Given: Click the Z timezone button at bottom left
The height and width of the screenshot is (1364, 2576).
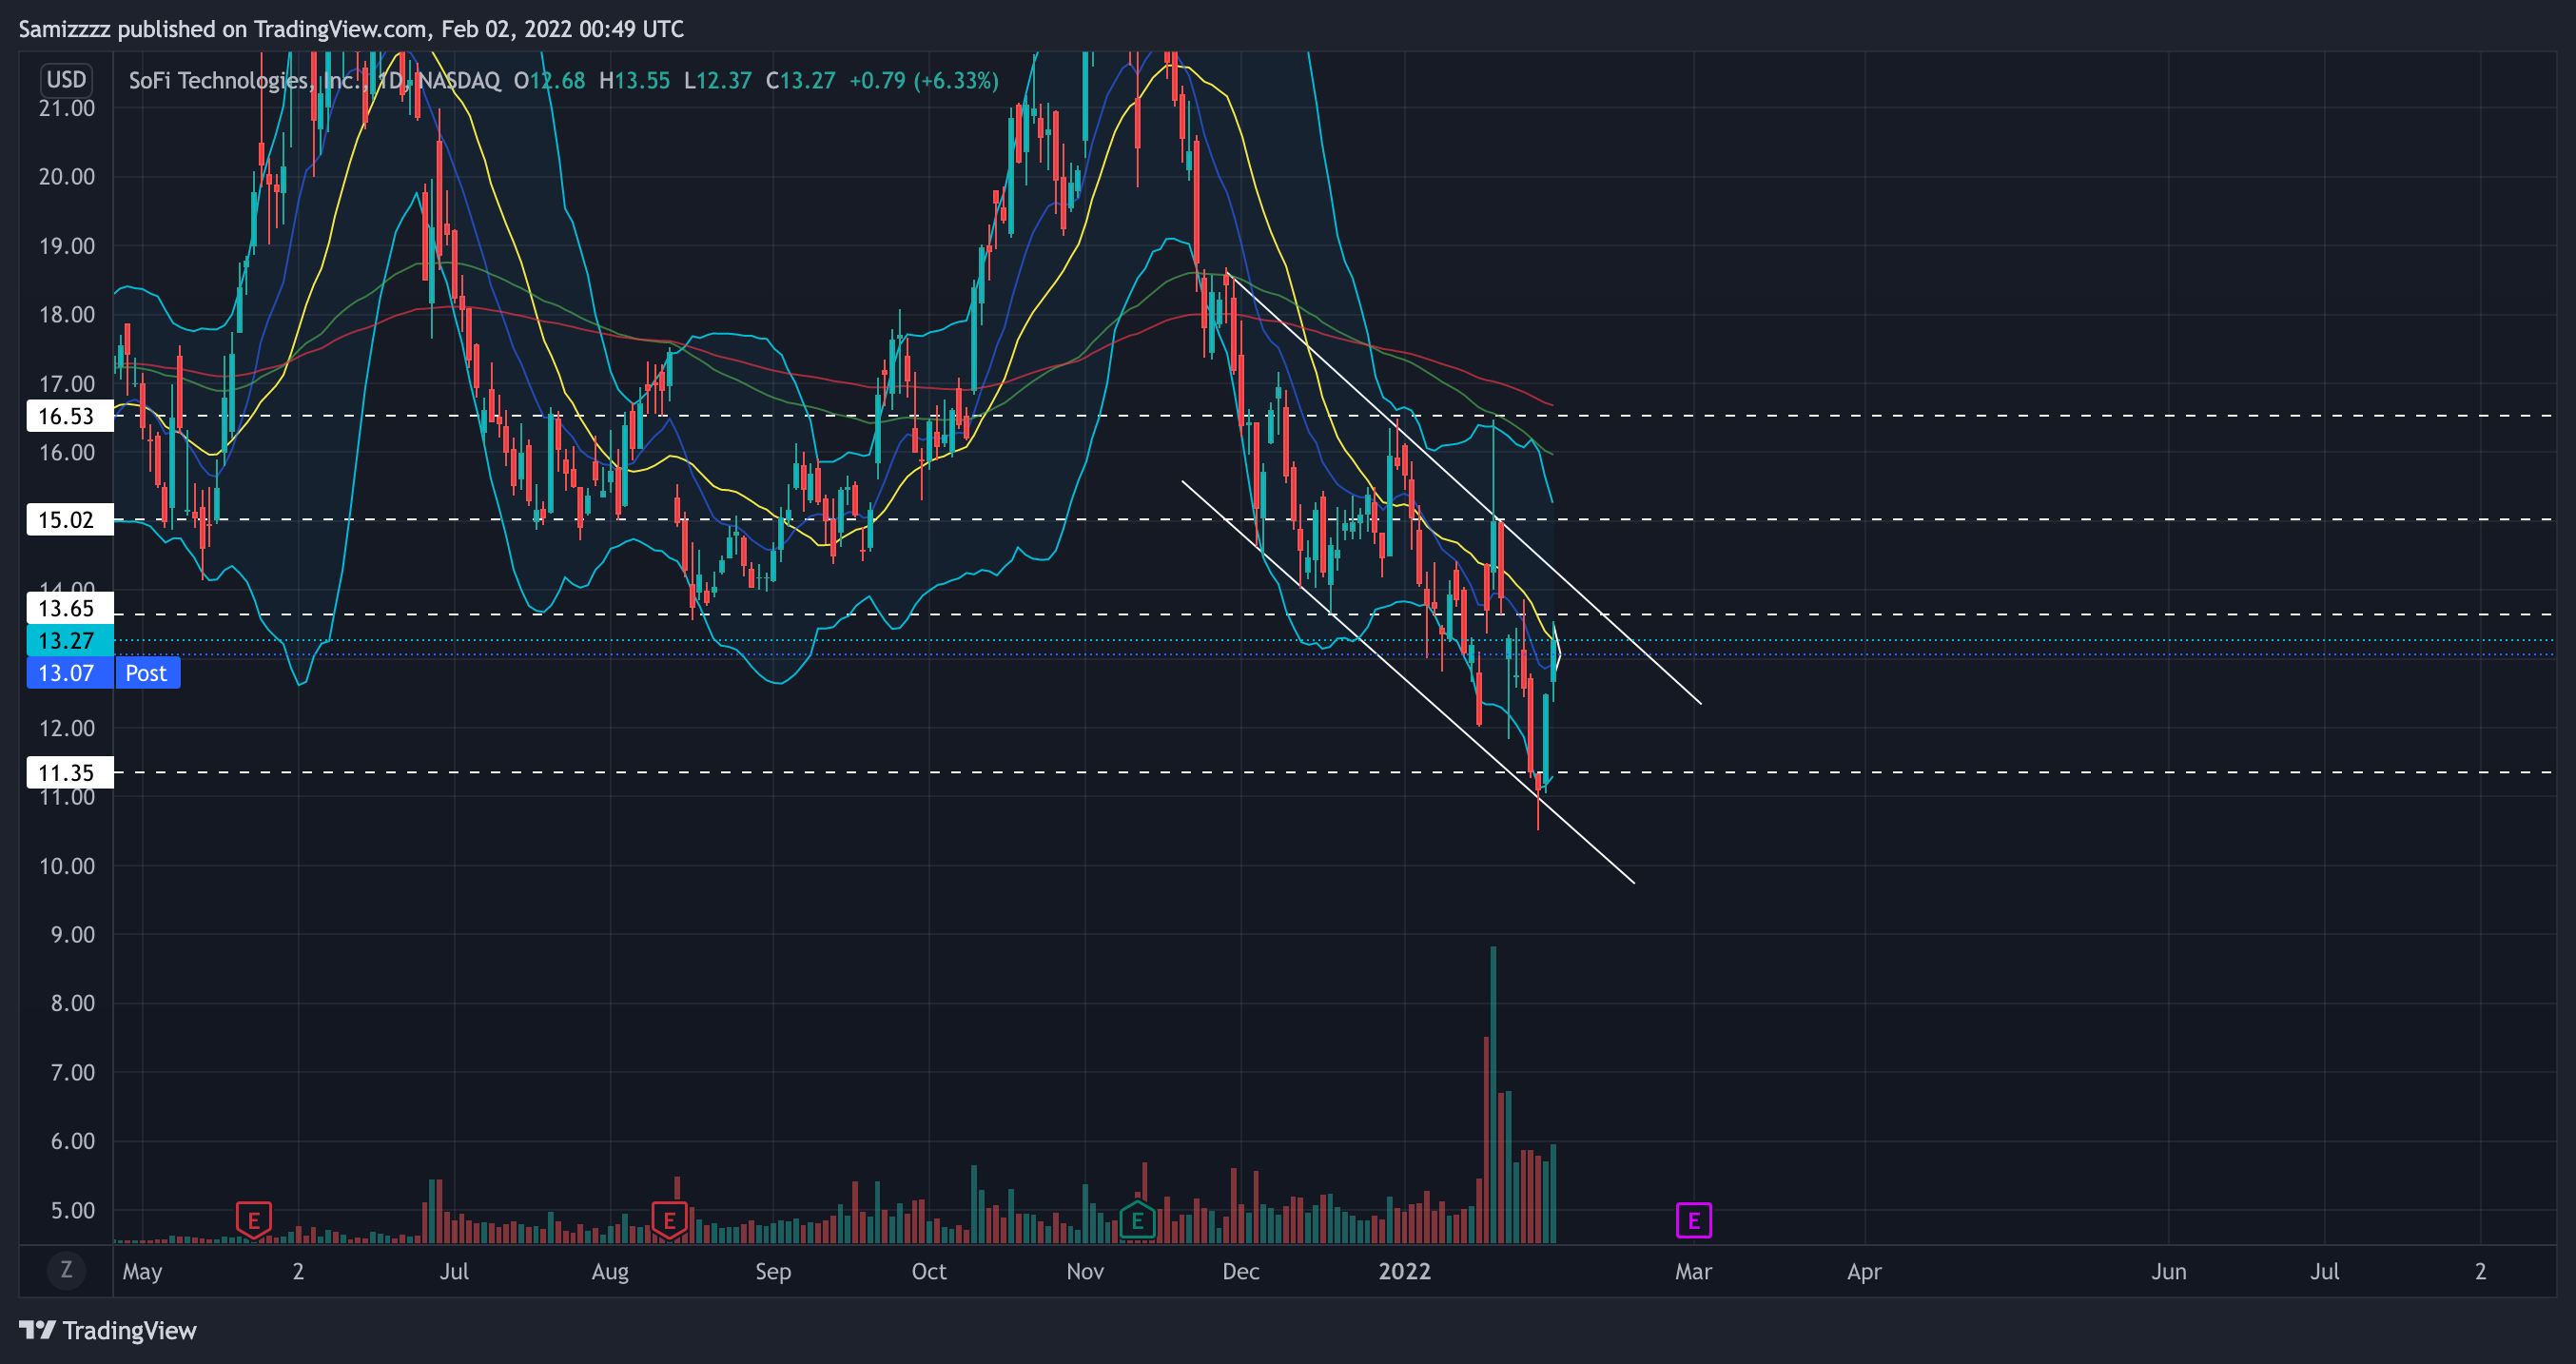Looking at the screenshot, I should coord(66,1270).
